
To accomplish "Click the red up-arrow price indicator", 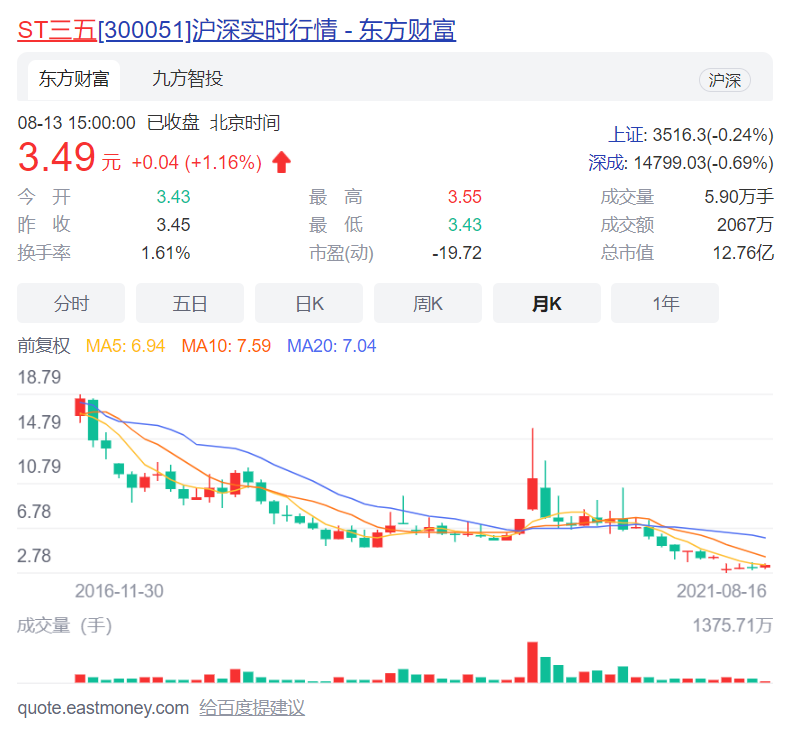I will pos(282,162).
